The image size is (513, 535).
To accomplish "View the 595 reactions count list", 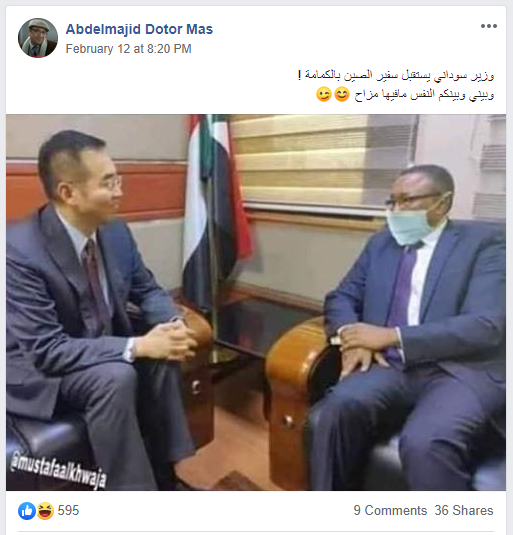I will pyautogui.click(x=68, y=511).
